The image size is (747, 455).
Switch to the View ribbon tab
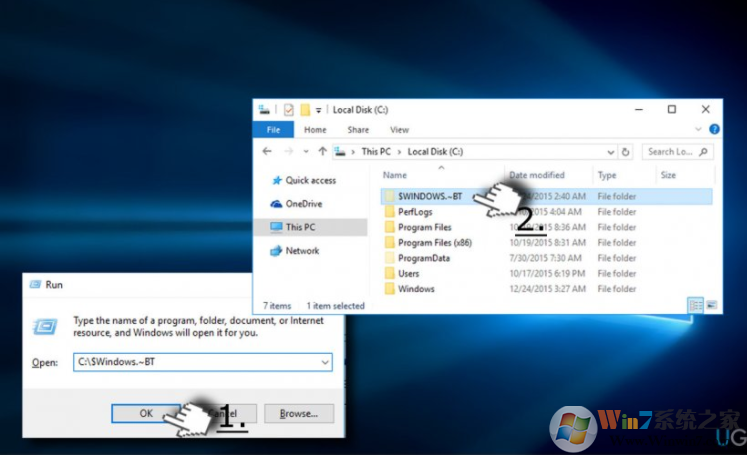click(x=399, y=130)
